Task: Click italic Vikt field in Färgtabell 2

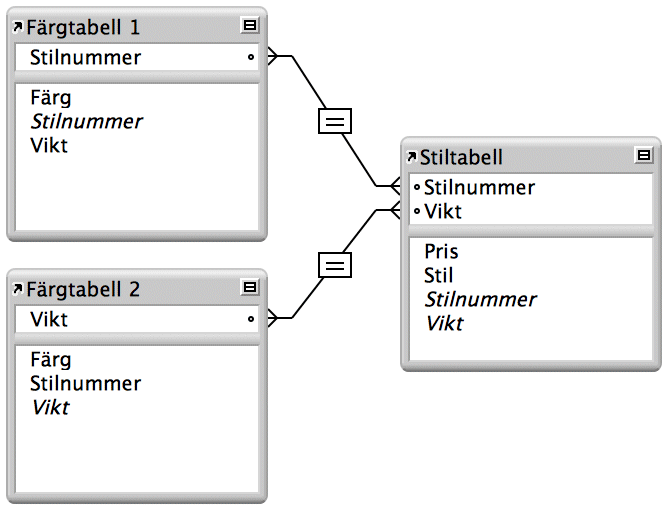Action: 50,408
